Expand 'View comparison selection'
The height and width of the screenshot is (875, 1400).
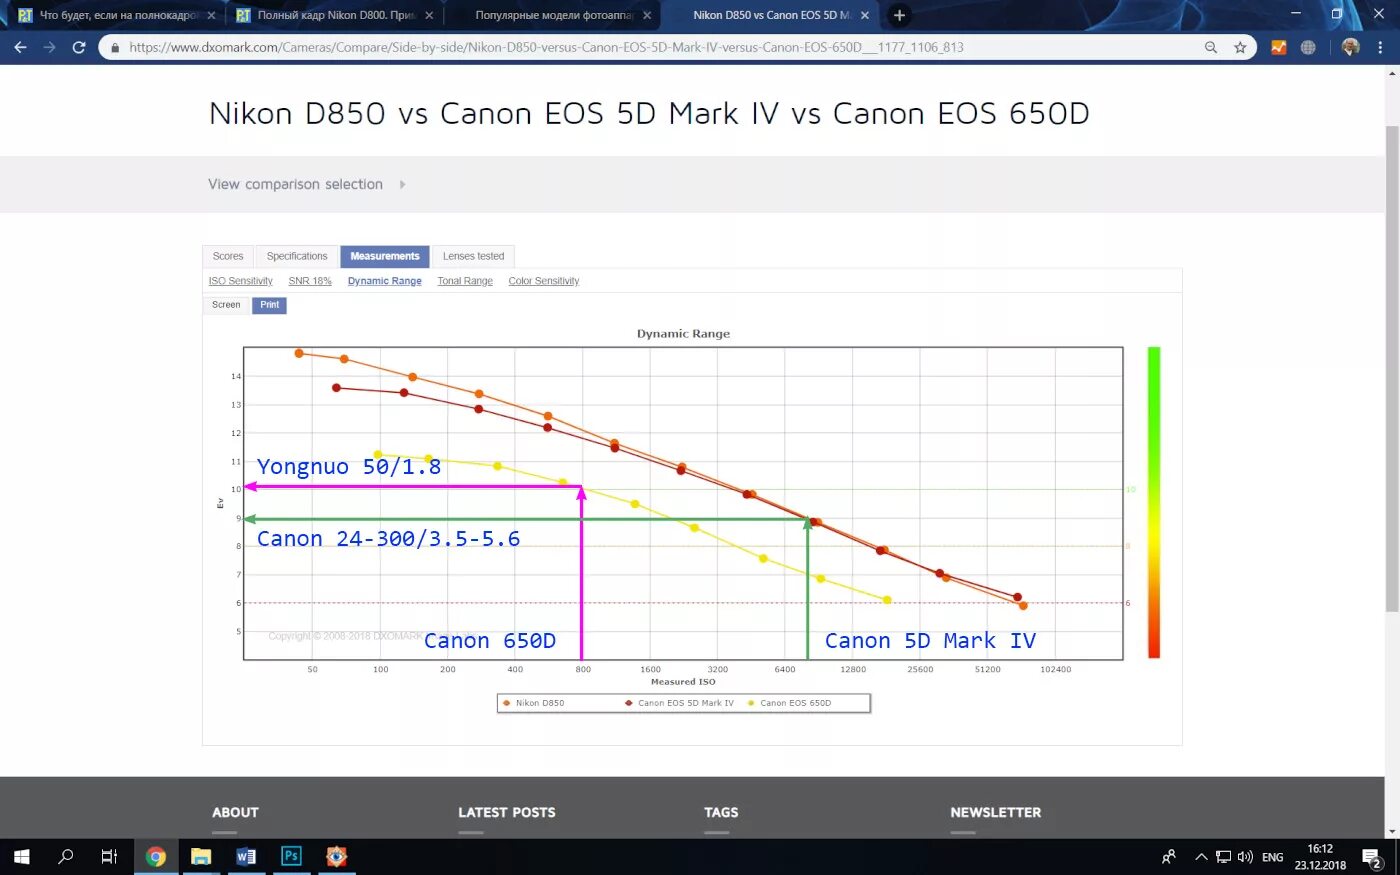coord(306,184)
